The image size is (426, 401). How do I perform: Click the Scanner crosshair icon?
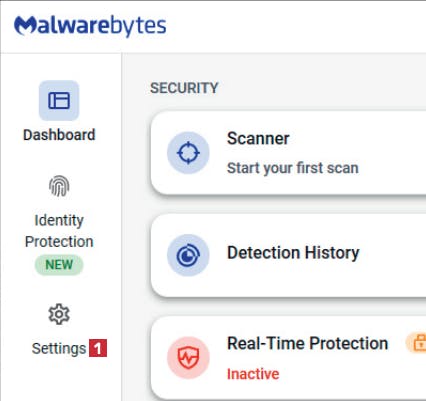point(188,153)
